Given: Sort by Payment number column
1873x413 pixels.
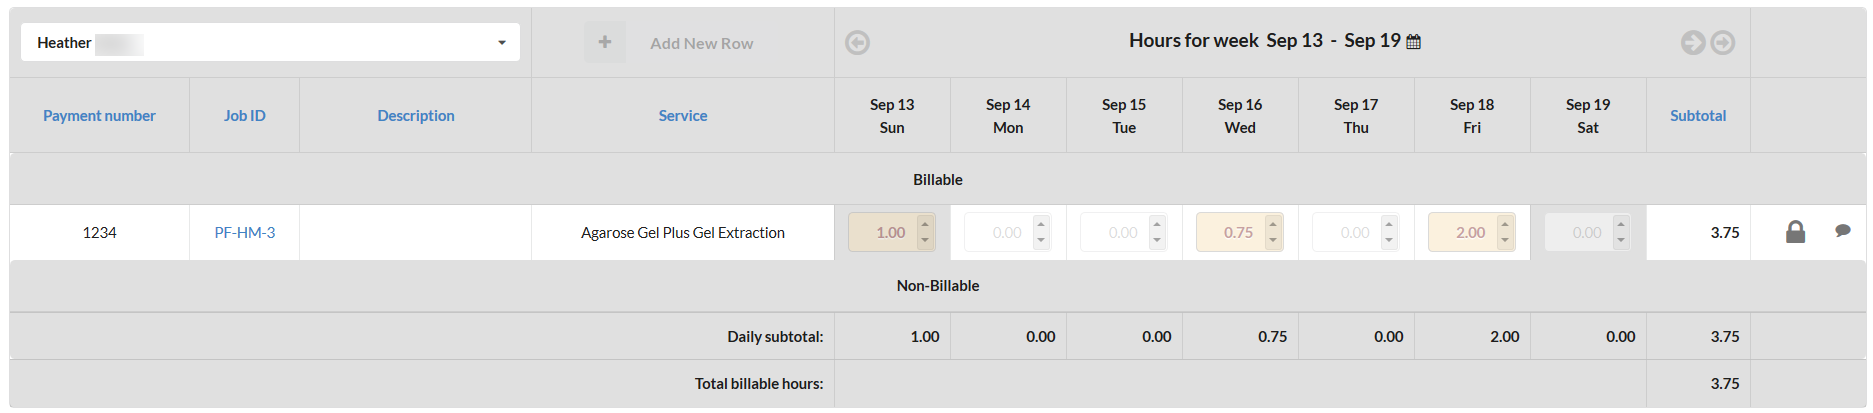Looking at the screenshot, I should click(x=99, y=116).
